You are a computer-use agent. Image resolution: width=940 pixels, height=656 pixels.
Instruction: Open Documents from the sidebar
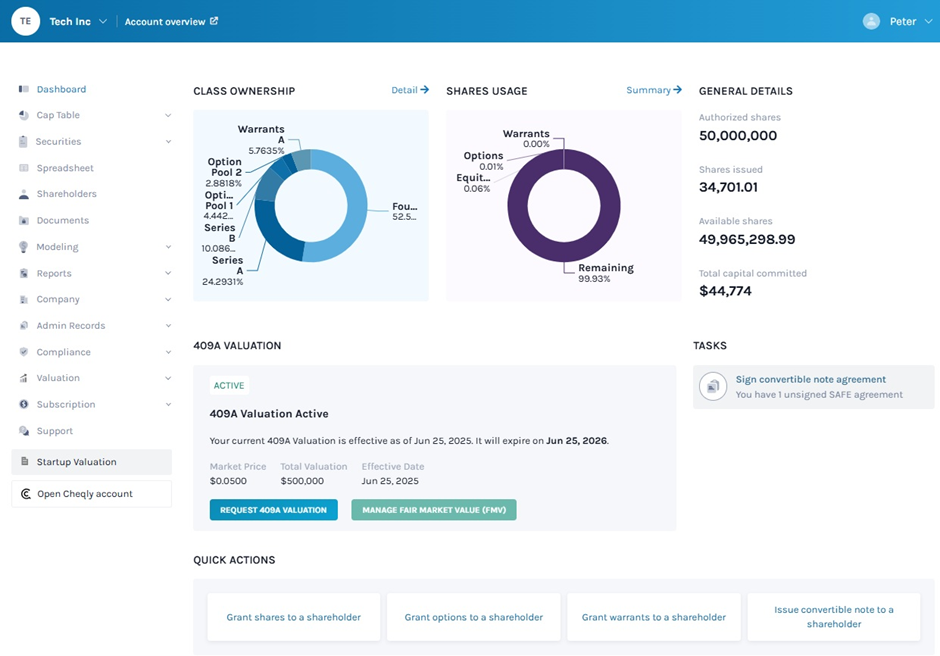pyautogui.click(x=63, y=220)
